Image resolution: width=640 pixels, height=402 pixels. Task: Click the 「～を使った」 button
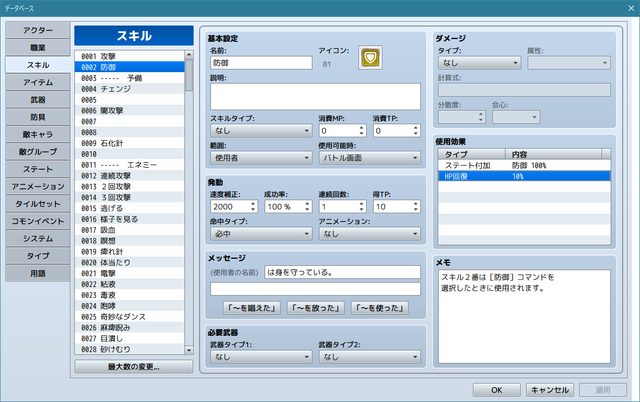click(x=380, y=308)
